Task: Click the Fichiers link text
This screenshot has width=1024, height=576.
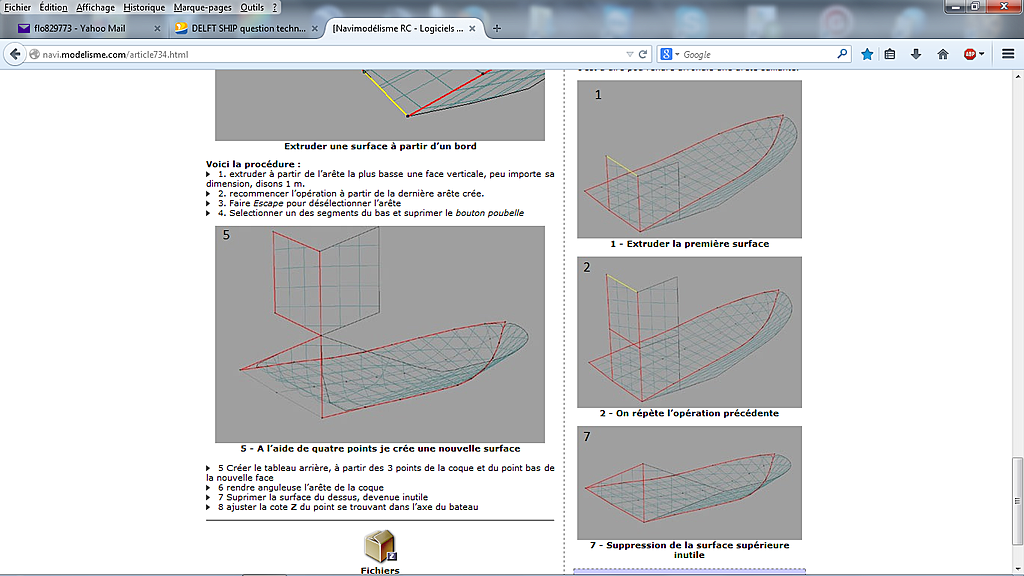Action: (x=380, y=570)
